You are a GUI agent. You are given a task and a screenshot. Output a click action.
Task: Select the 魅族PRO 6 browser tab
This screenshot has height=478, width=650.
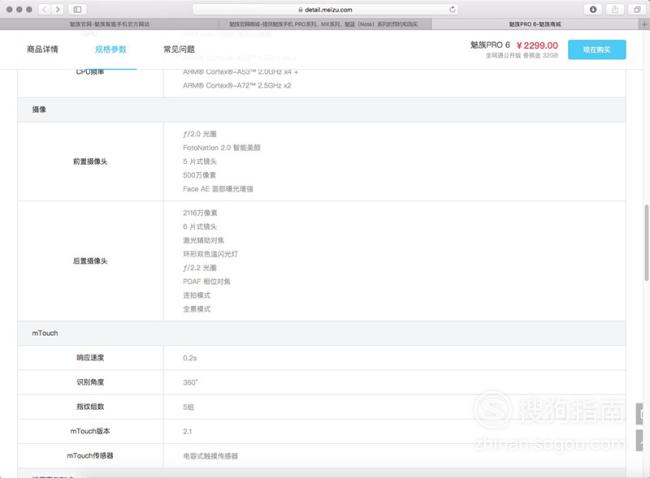tap(535, 24)
